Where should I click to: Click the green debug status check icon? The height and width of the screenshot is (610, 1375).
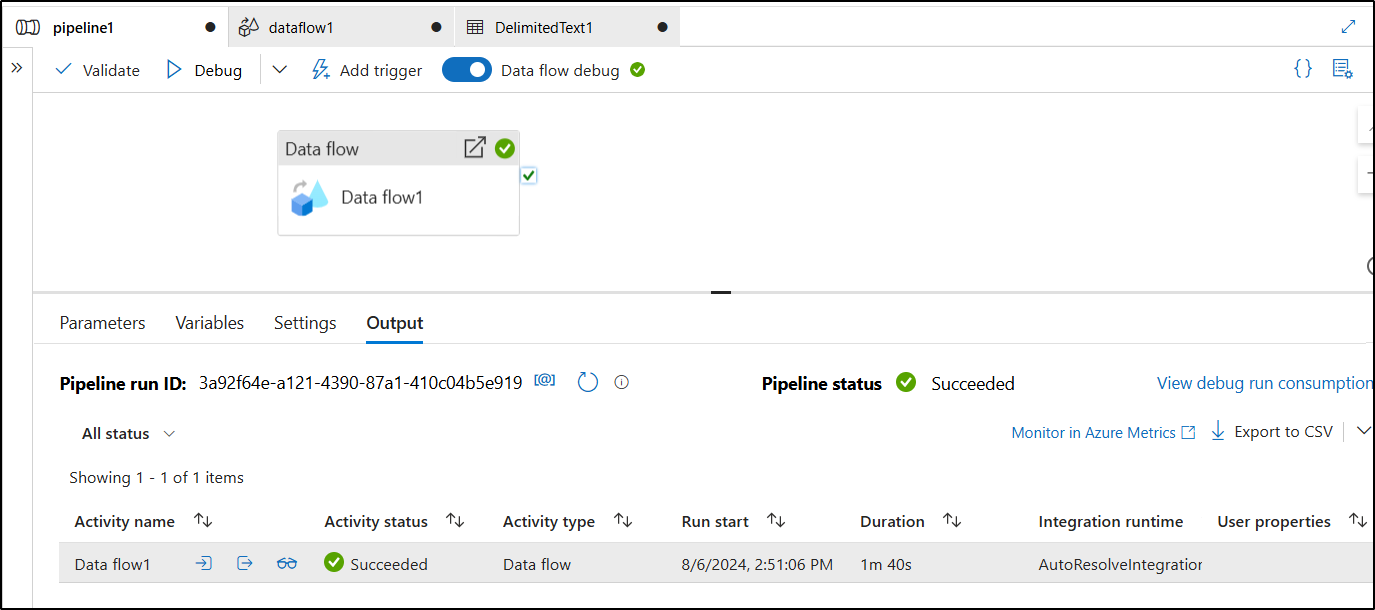click(x=638, y=70)
